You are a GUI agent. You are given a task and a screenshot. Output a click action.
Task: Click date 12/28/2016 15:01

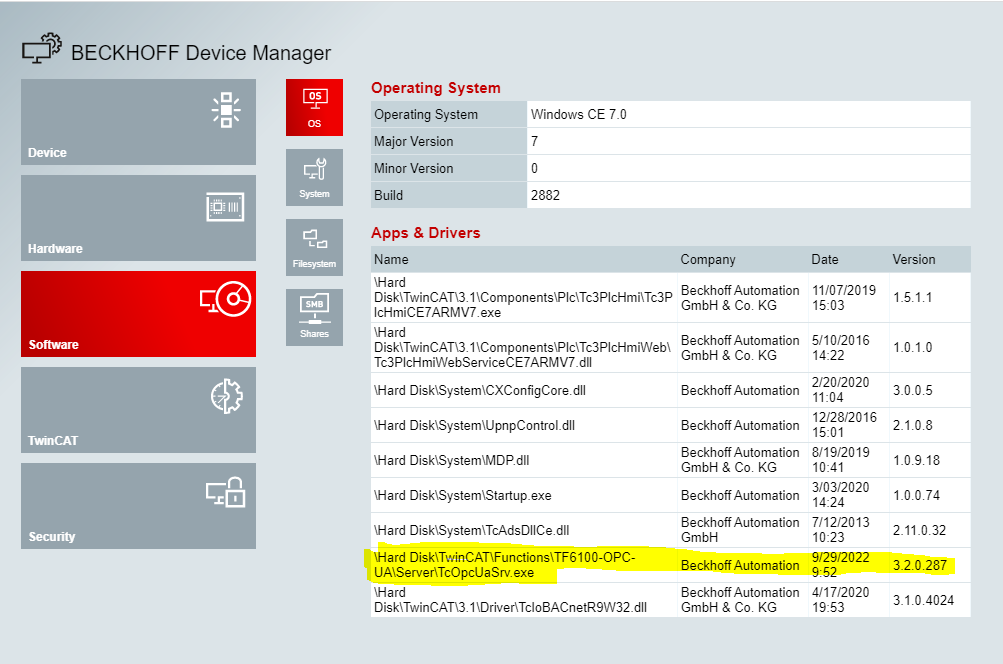[x=844, y=425]
